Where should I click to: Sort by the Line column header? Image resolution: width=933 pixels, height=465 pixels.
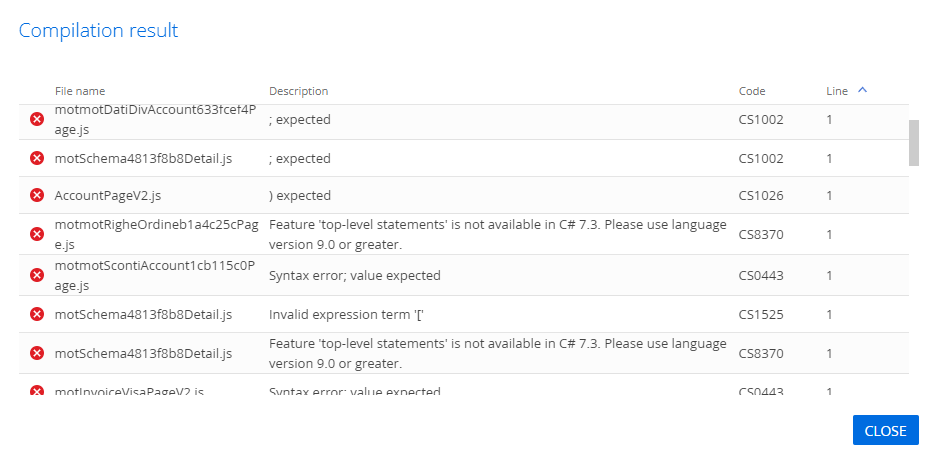837,91
